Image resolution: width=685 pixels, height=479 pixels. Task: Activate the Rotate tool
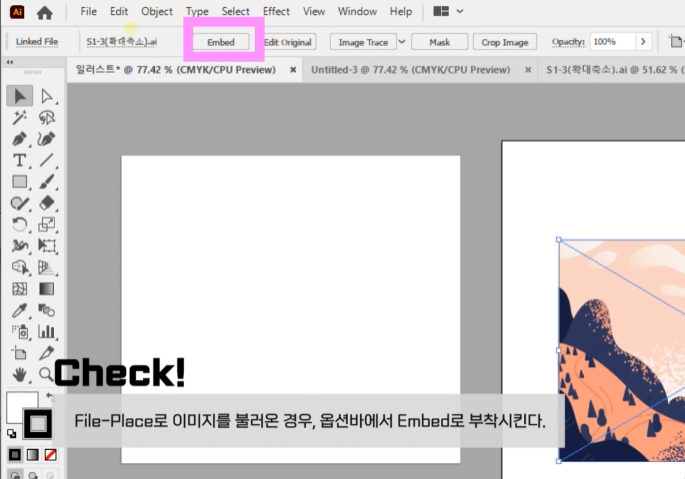[x=20, y=225]
